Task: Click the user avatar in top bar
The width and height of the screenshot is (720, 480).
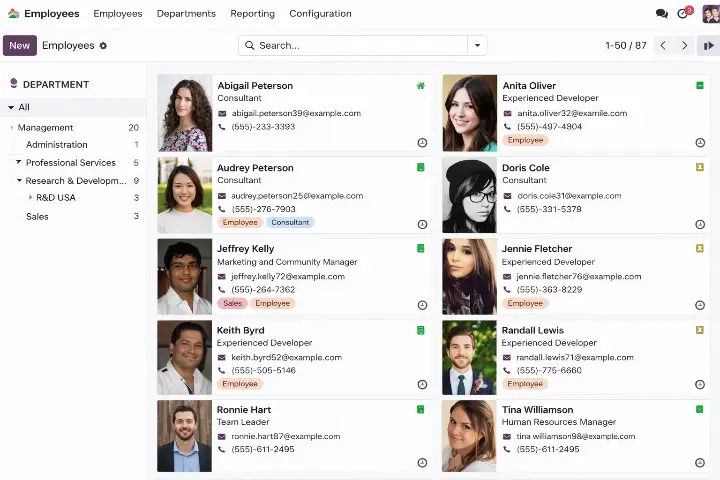Action: coord(710,14)
